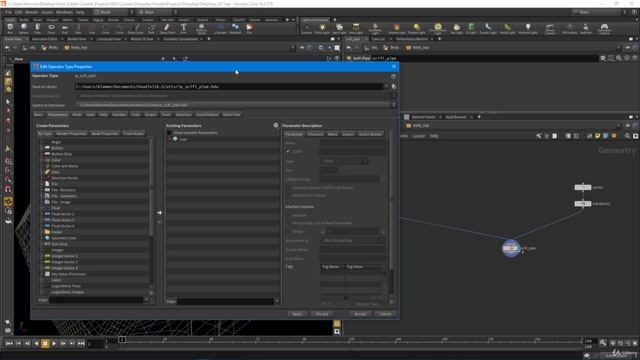Select the Button parameter type

click(57, 148)
